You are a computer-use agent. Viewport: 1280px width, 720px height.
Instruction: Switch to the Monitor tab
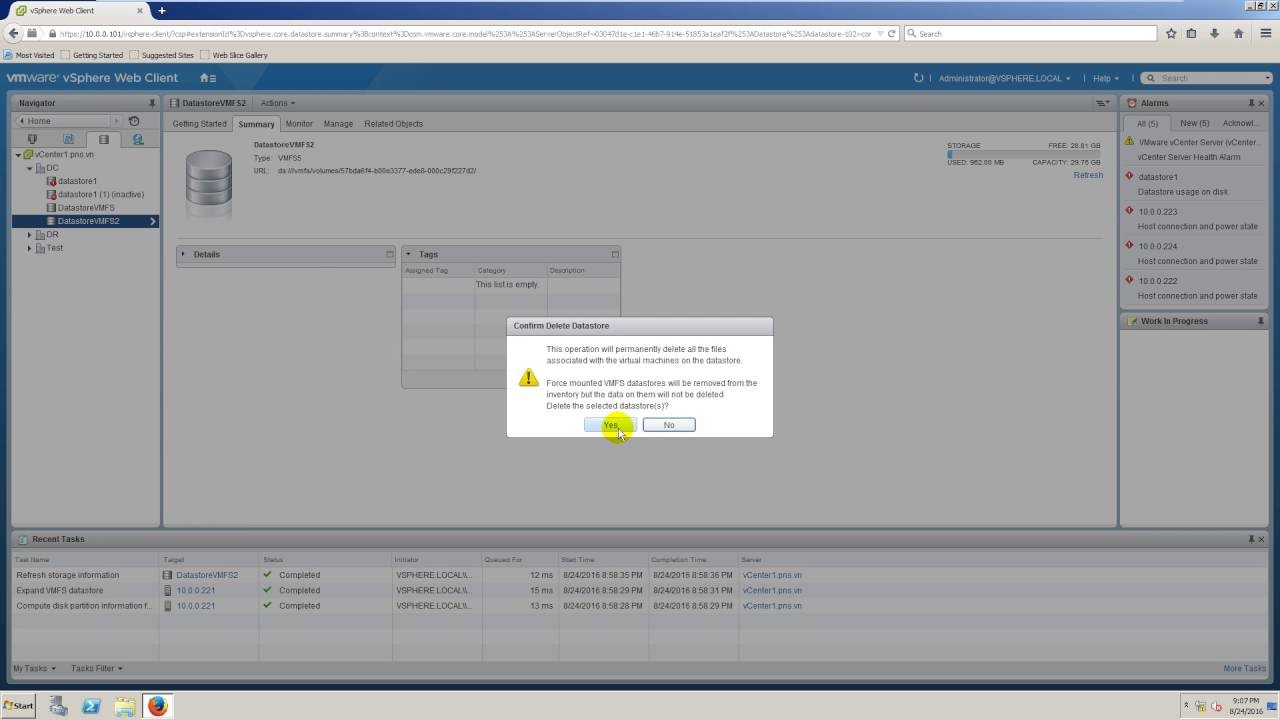click(x=299, y=124)
